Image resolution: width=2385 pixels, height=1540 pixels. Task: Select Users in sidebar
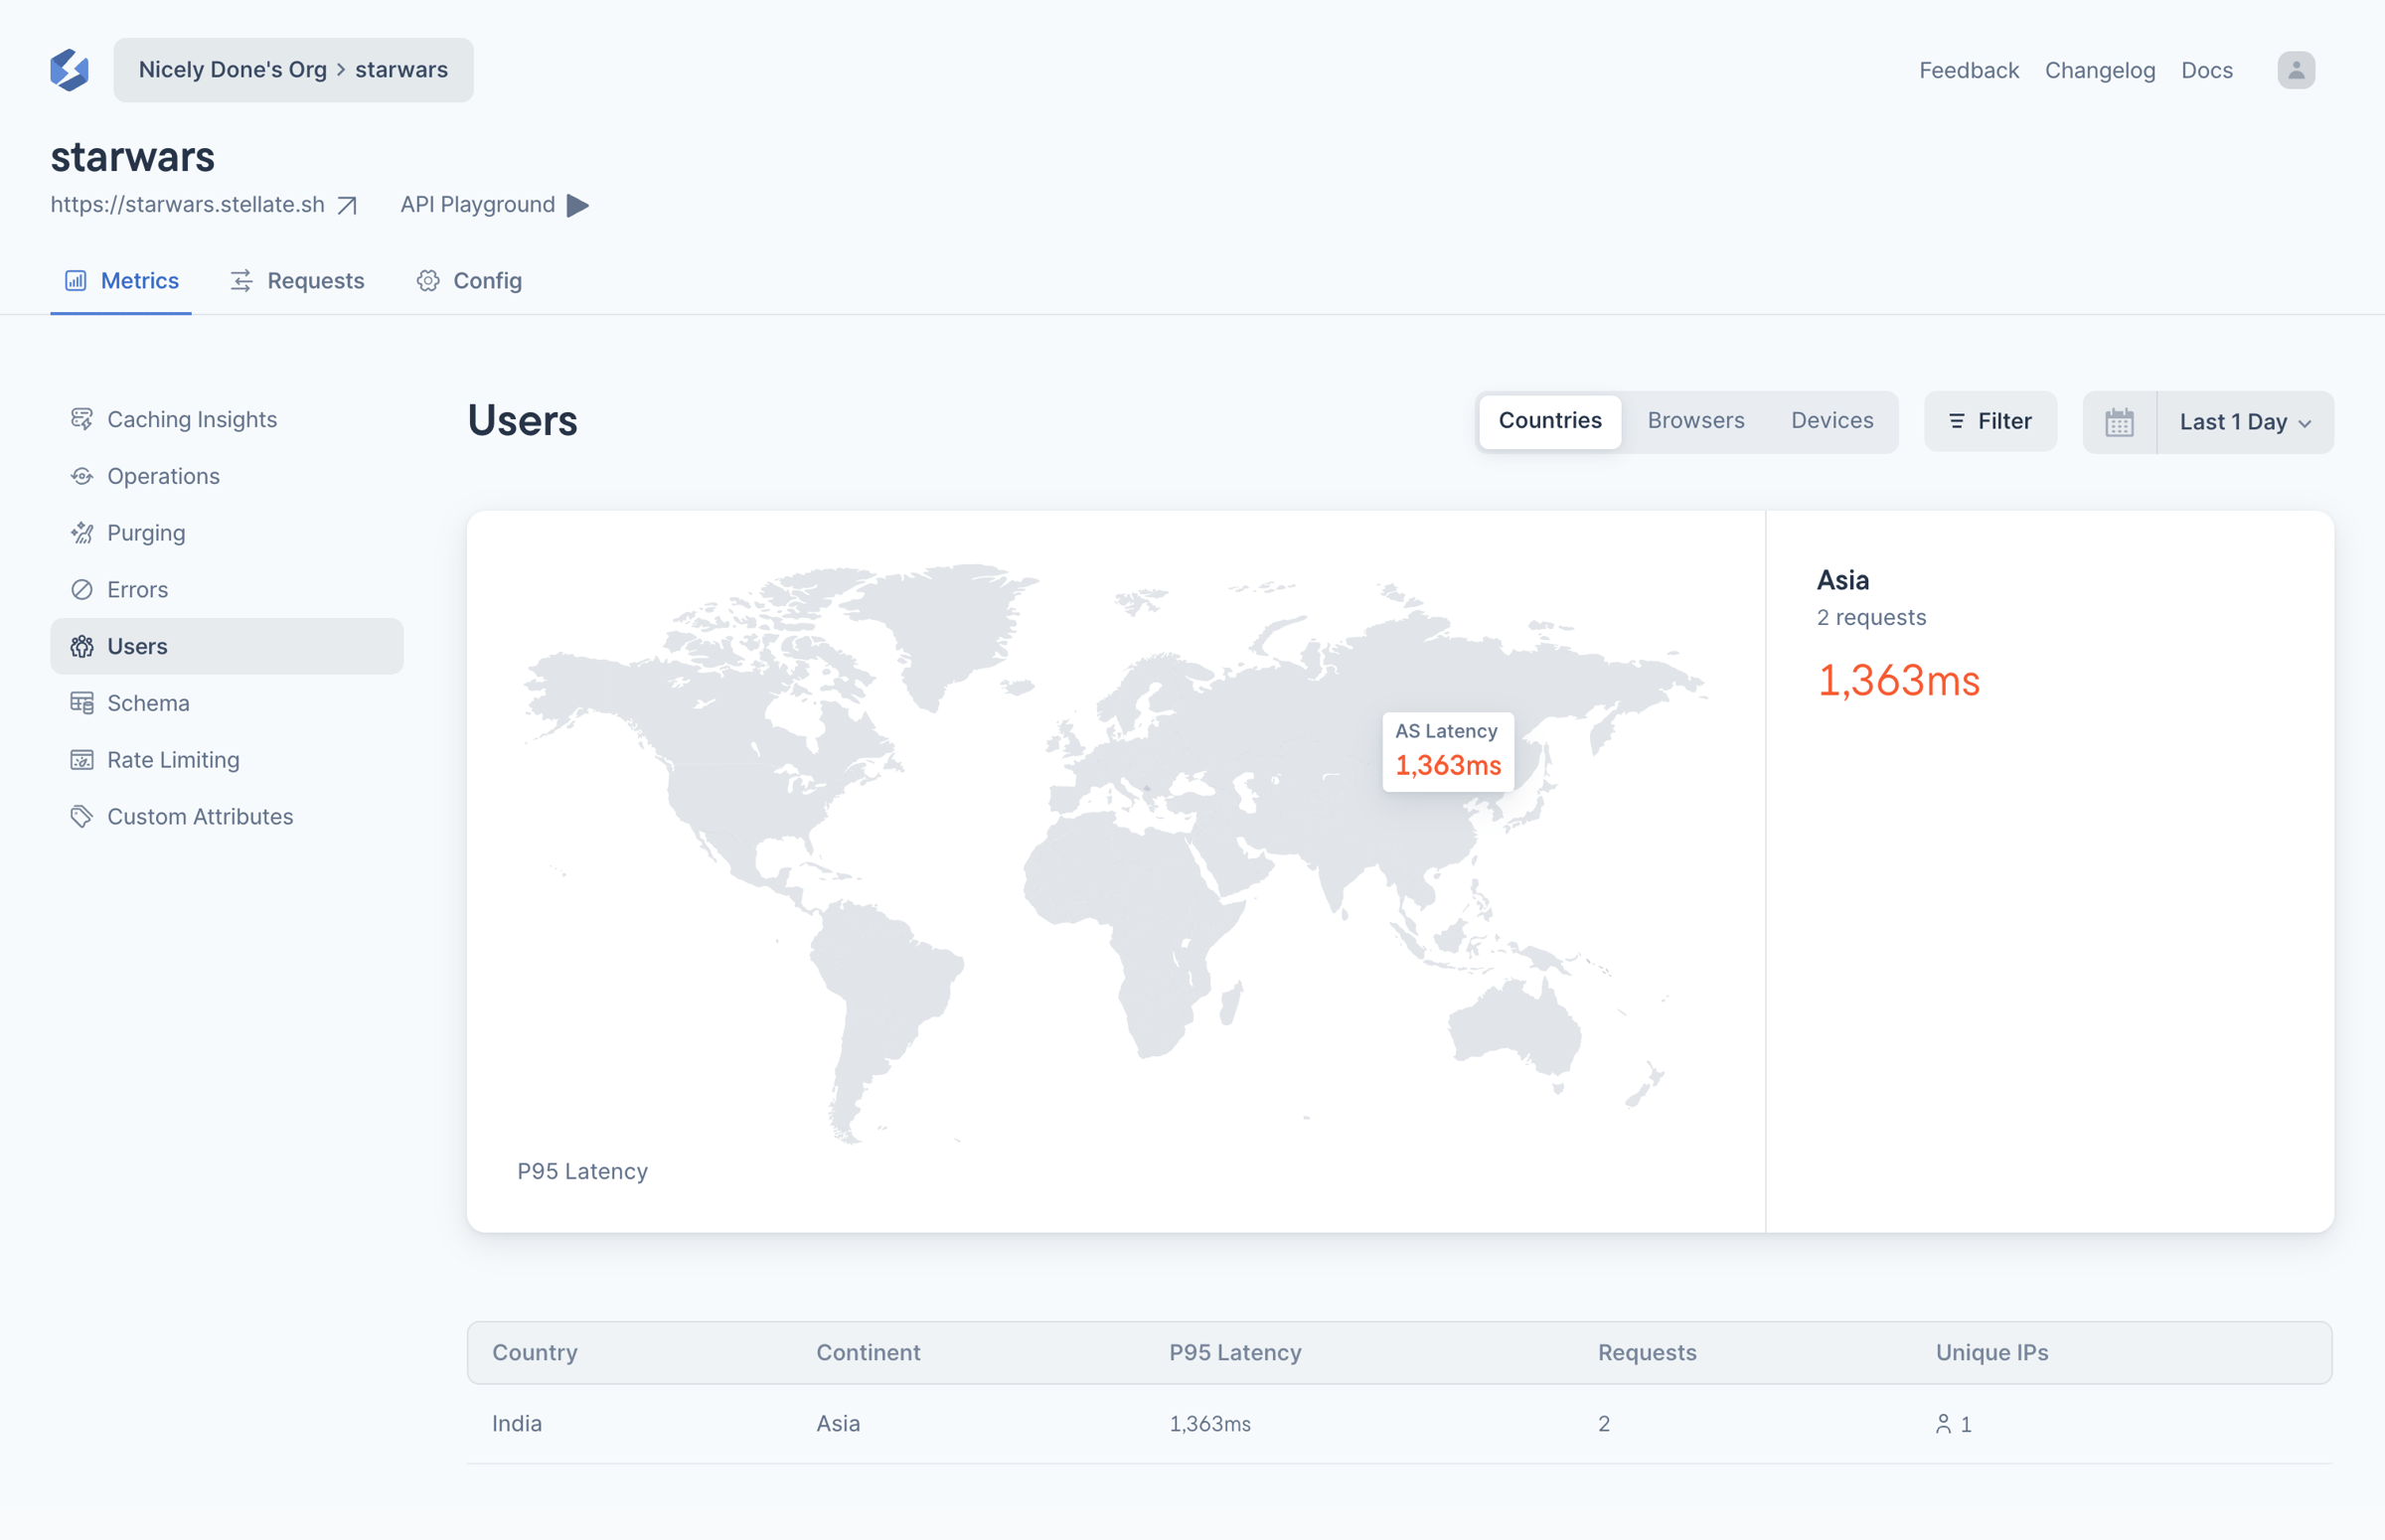[227, 646]
